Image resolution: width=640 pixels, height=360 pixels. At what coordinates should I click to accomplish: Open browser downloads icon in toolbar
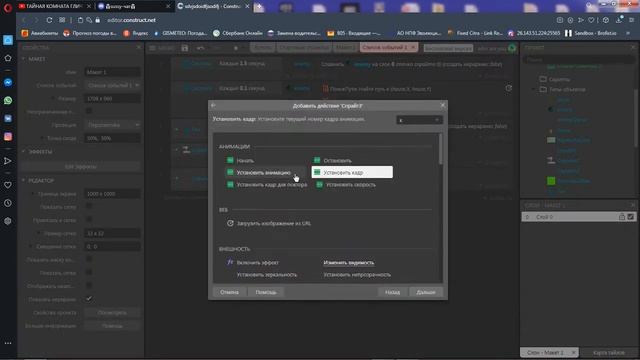pos(619,20)
